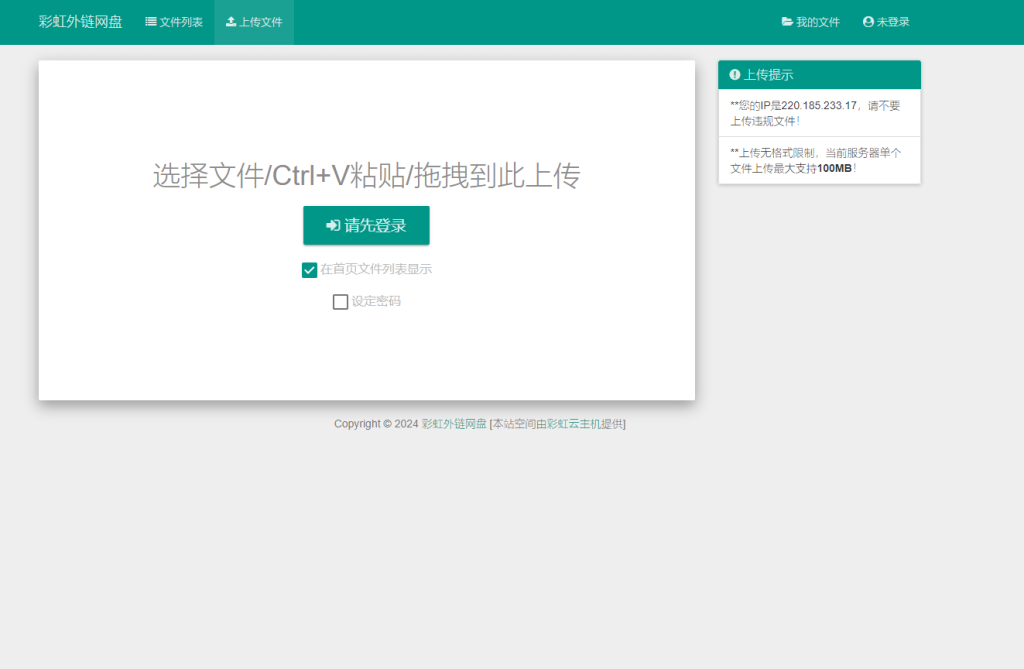Image resolution: width=1024 pixels, height=669 pixels.
Task: Click the 选择文件/Ctrl+V粘贴/拖拽到此上传 heading
Action: pos(366,176)
